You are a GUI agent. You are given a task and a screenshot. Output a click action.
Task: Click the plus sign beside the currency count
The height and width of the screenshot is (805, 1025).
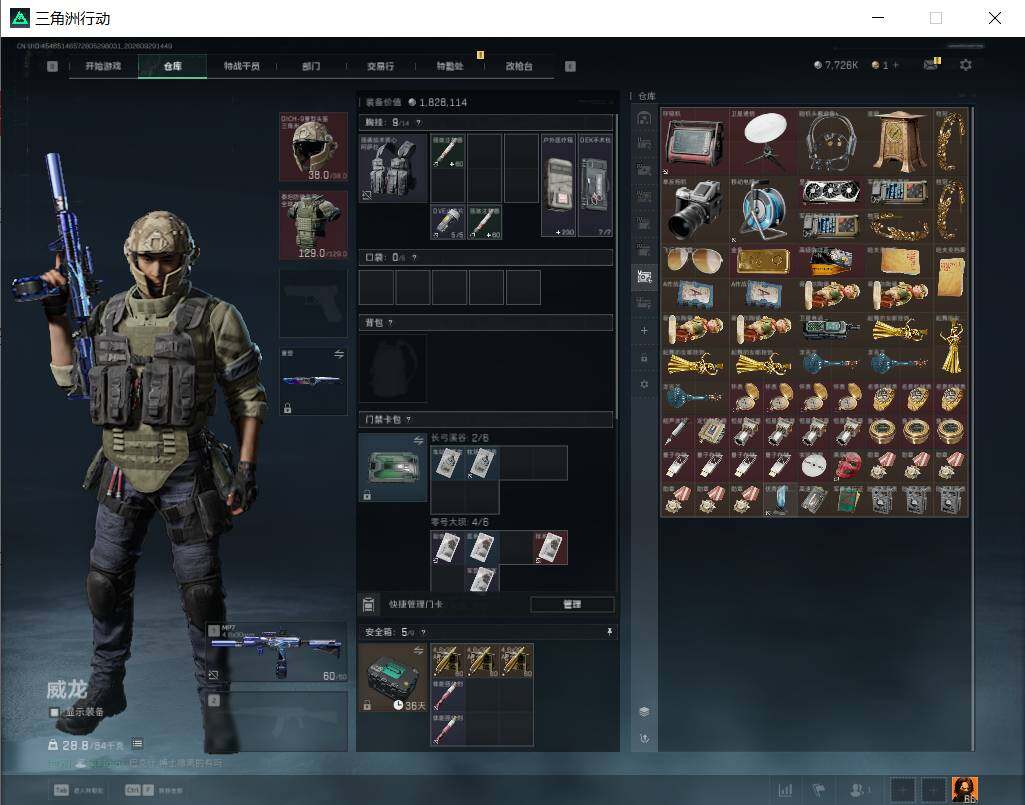tap(896, 65)
